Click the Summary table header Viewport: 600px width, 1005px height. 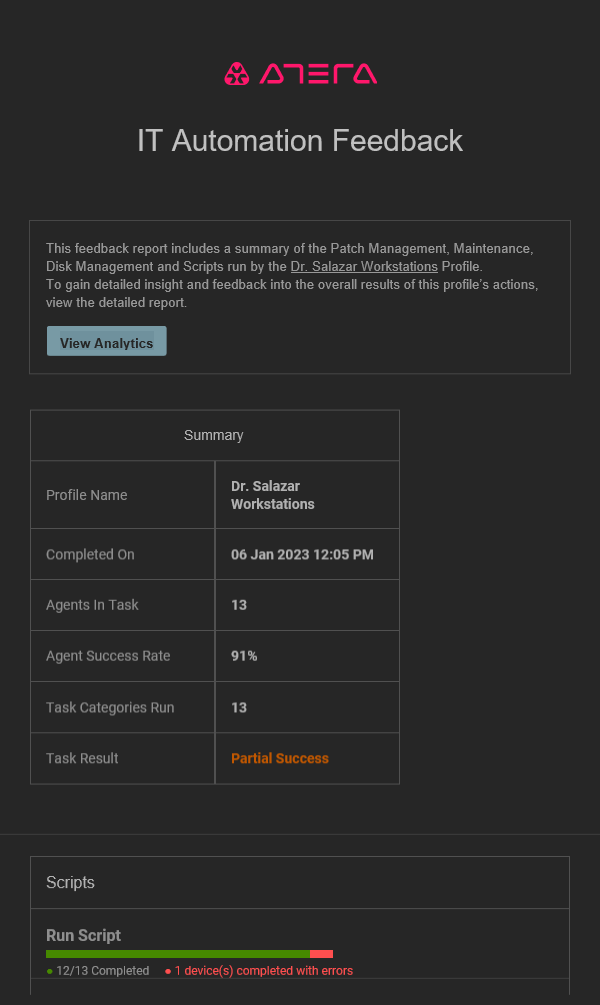[x=213, y=434]
